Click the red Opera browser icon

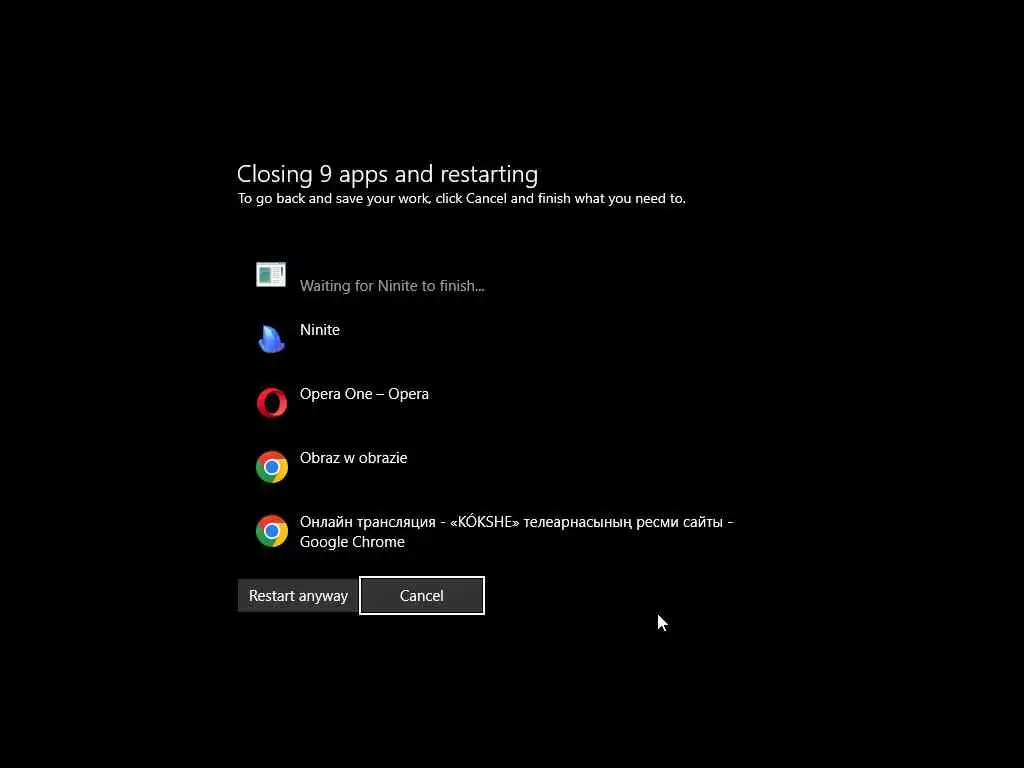272,402
